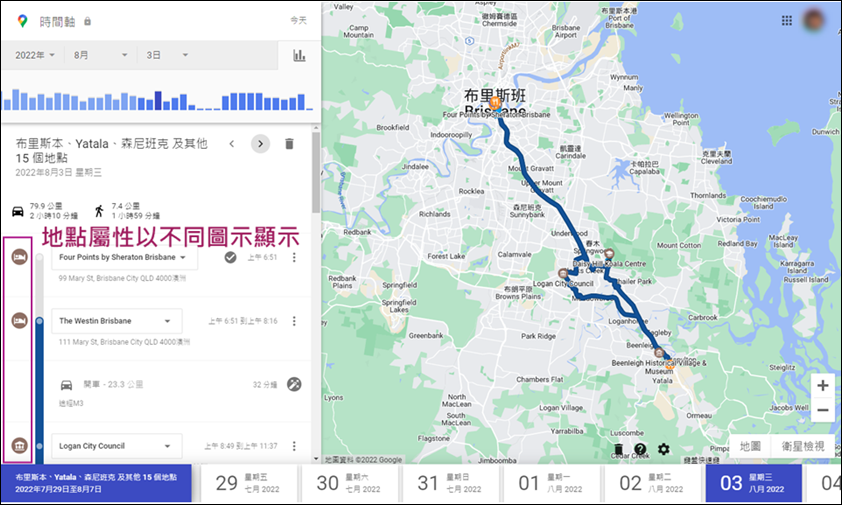Click the walking summary icon
Image resolution: width=842 pixels, height=505 pixels.
pyautogui.click(x=99, y=211)
